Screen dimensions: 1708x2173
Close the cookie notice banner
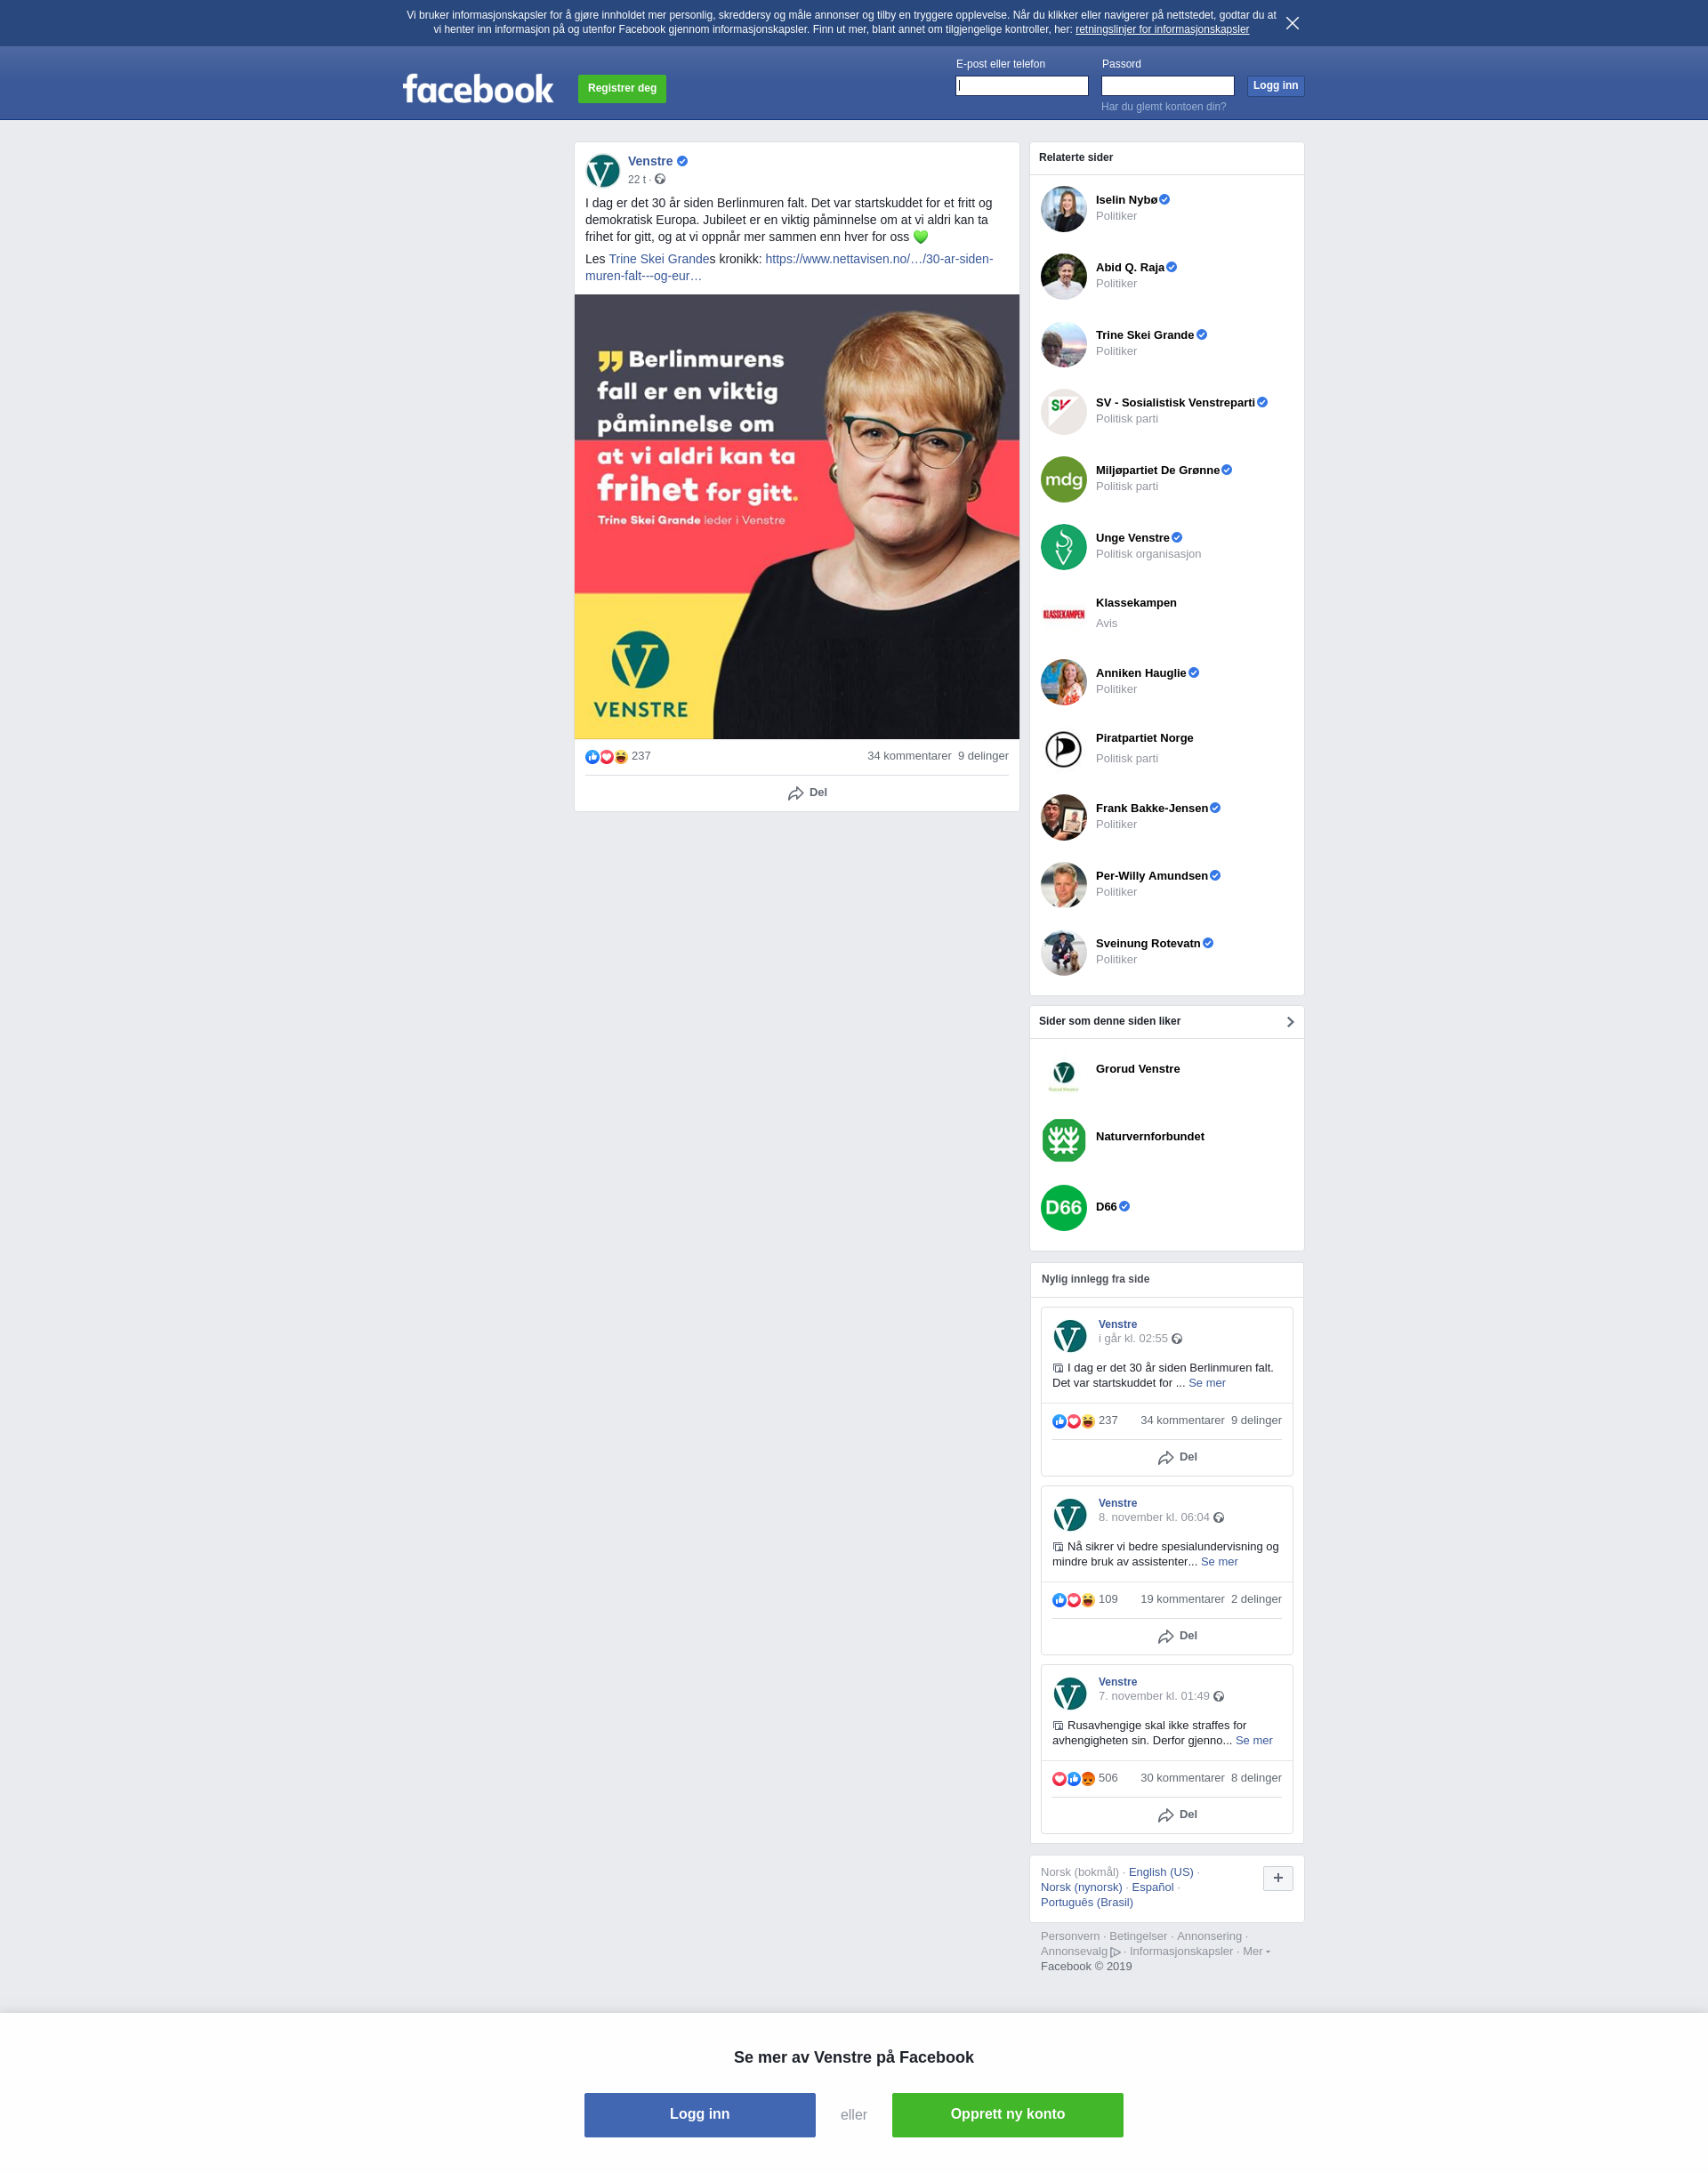click(1292, 23)
